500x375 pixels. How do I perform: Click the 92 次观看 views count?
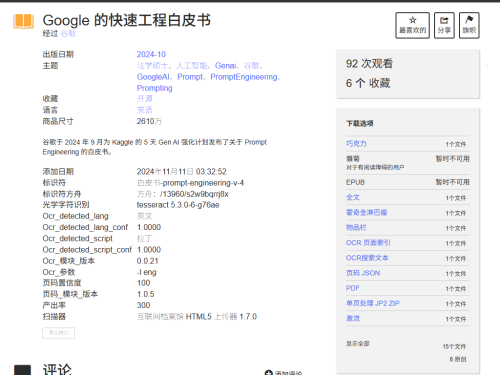pyautogui.click(x=369, y=64)
